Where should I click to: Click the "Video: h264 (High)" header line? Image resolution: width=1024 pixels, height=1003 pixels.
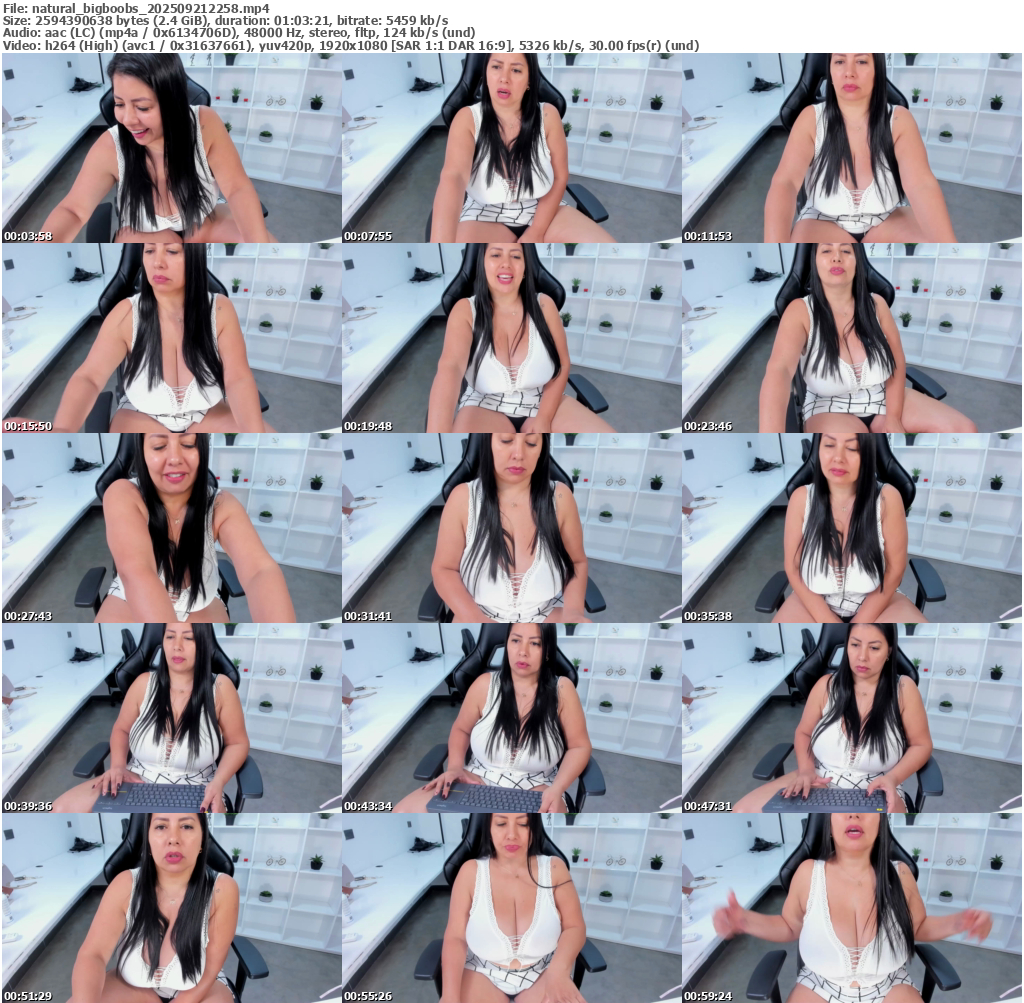click(351, 45)
